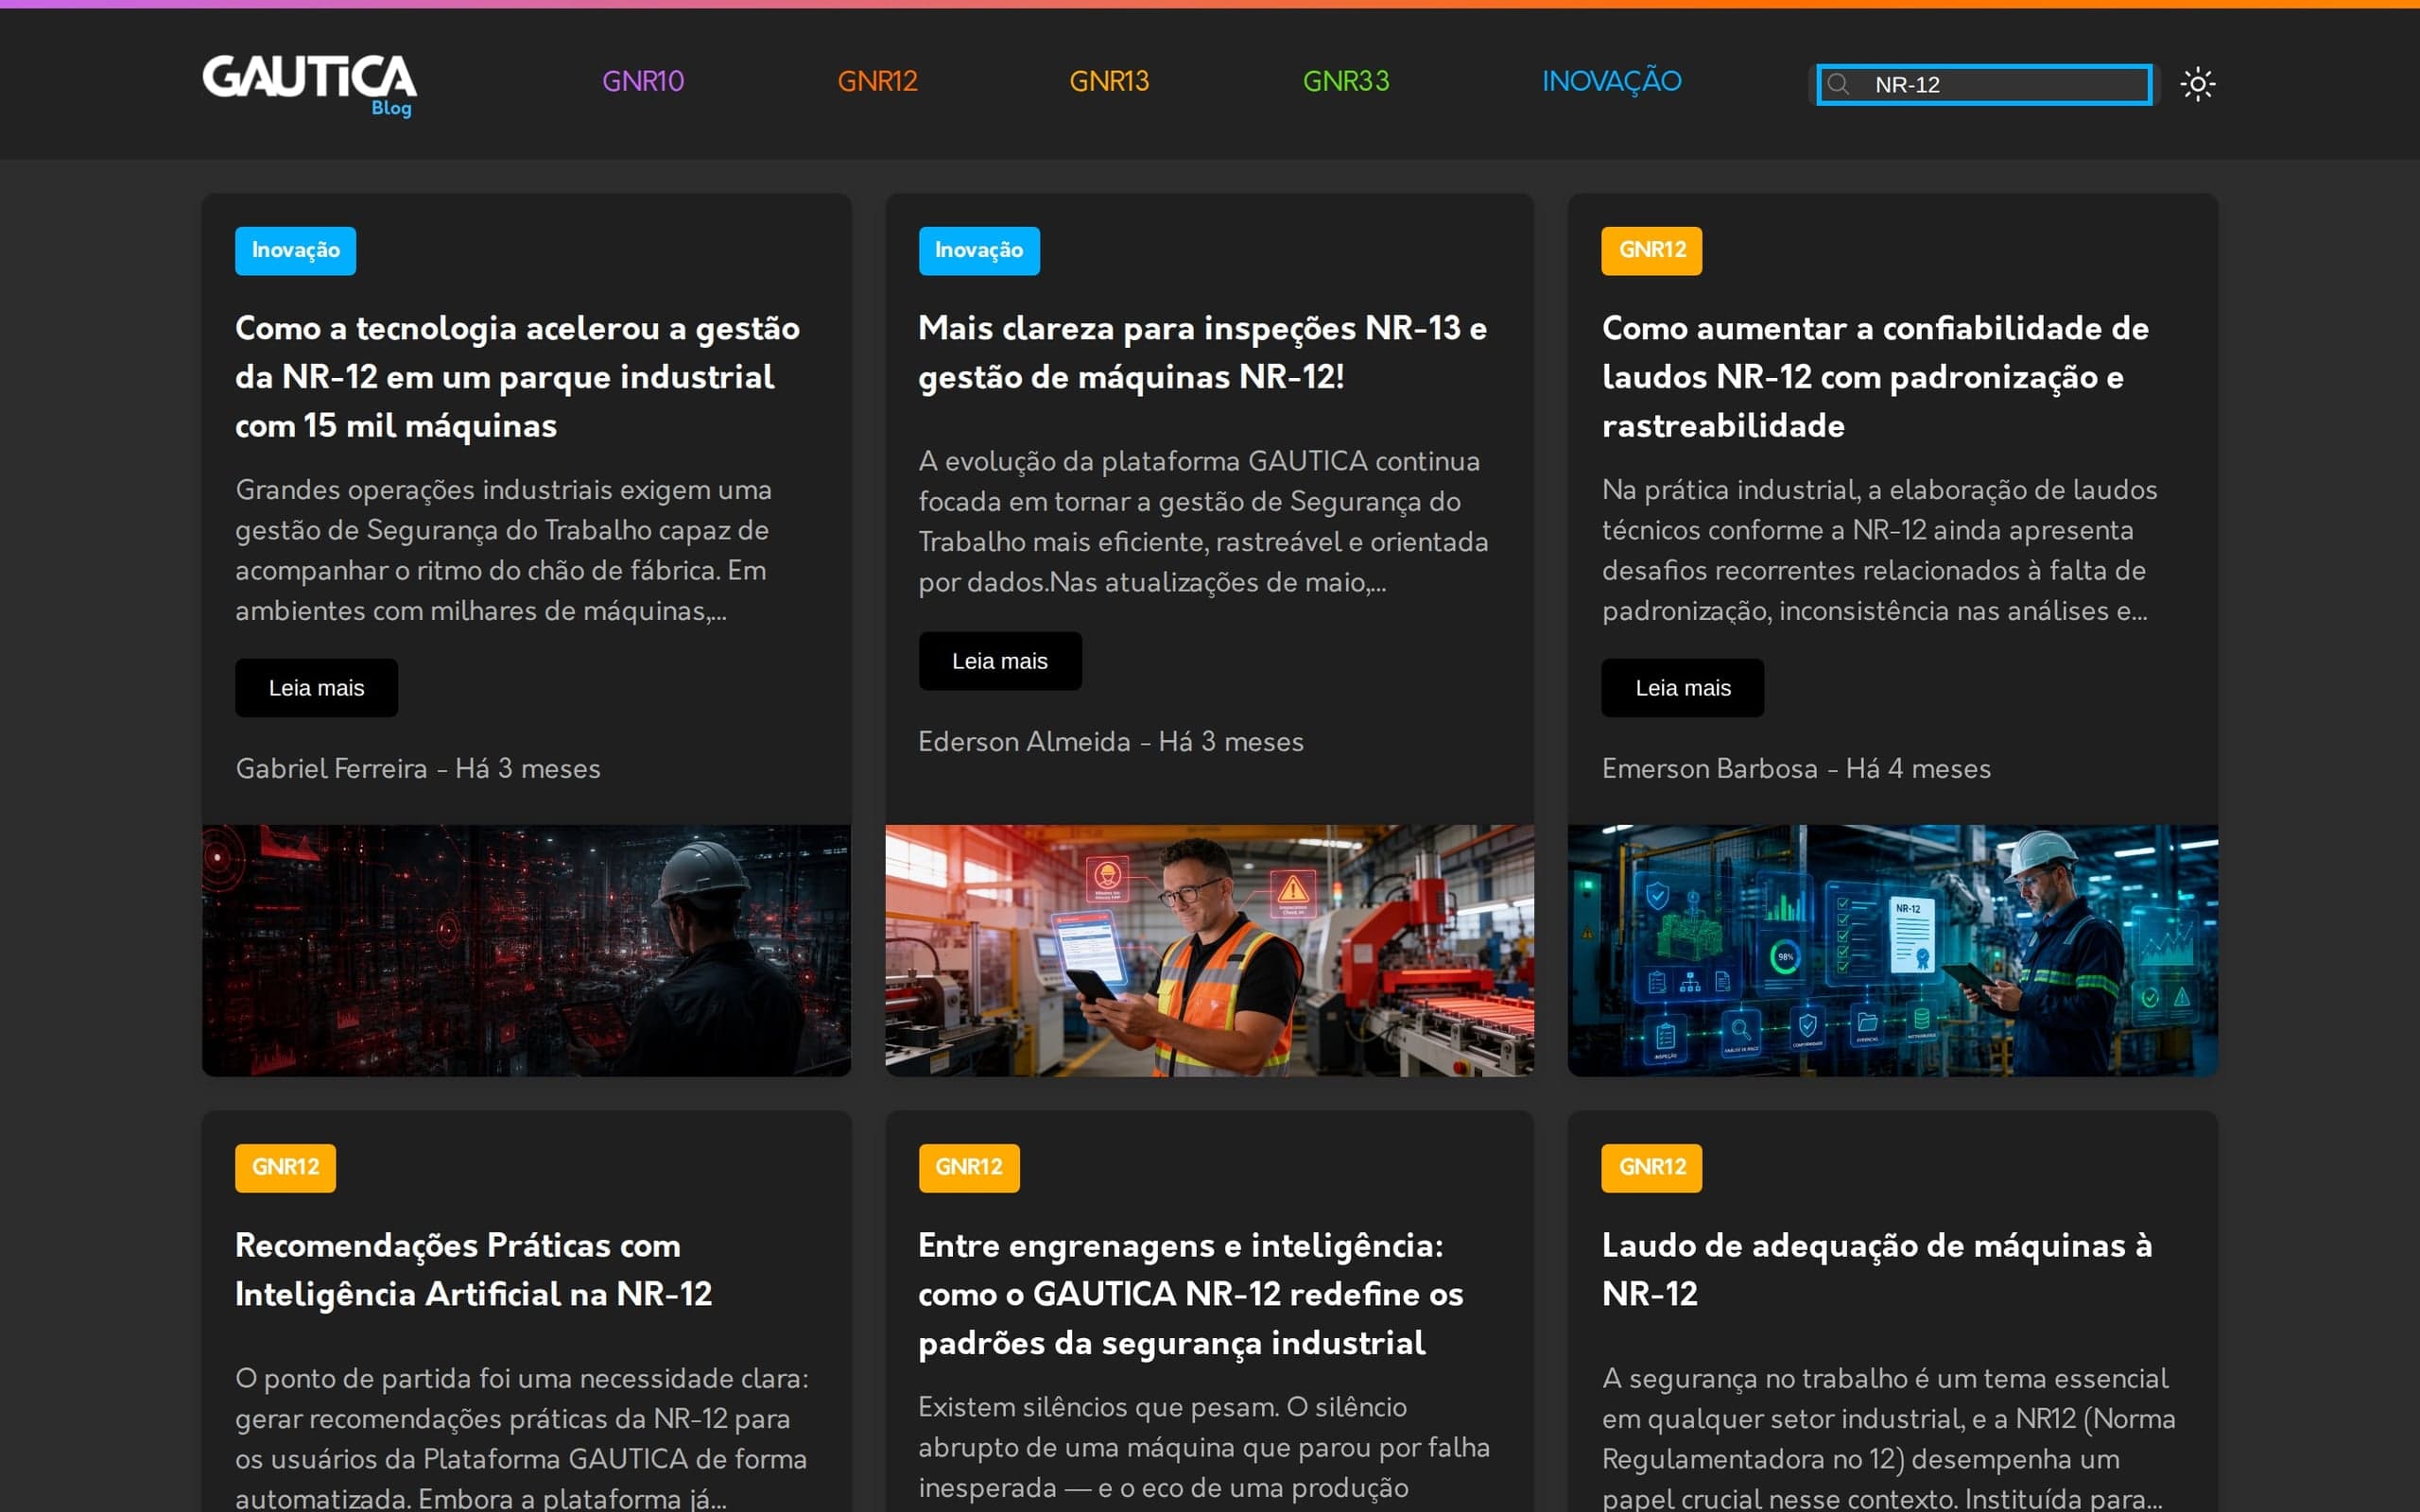Image resolution: width=2420 pixels, height=1512 pixels.
Task: Open the orange vest worker with tablet thumbnail
Action: click(1209, 950)
